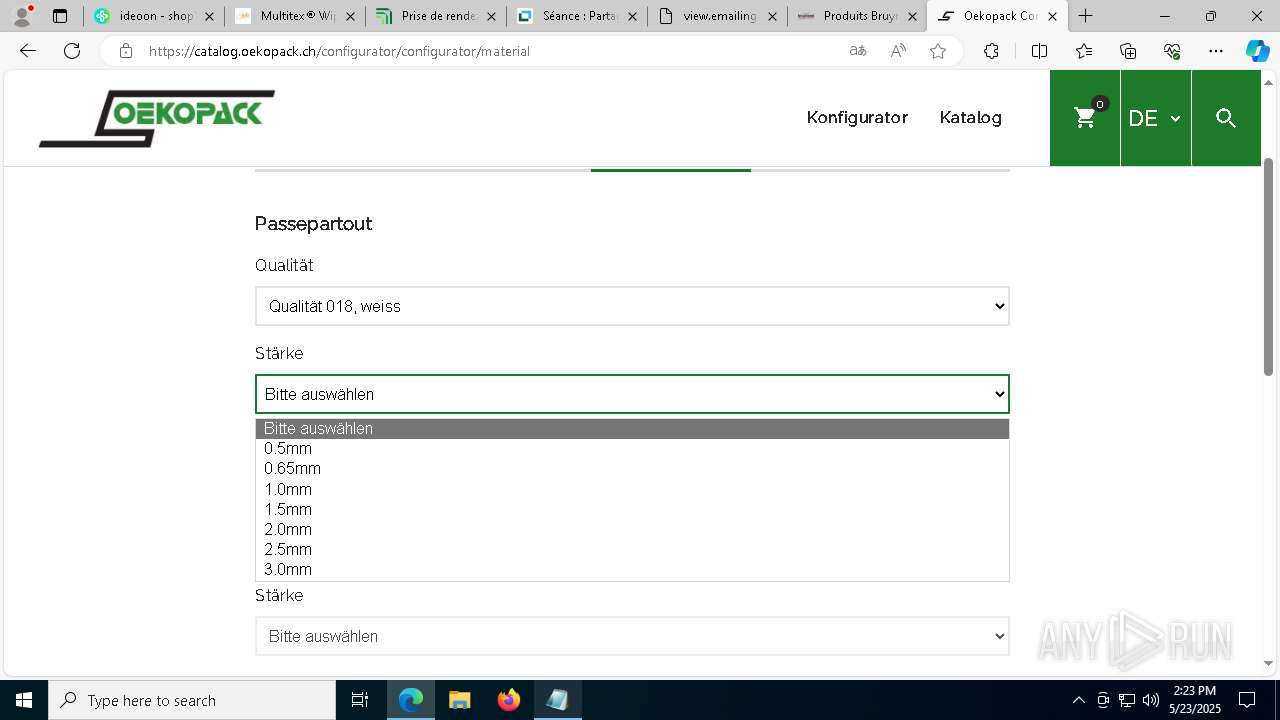1280x720 pixels.
Task: Open Task View on taskbar
Action: 360,700
